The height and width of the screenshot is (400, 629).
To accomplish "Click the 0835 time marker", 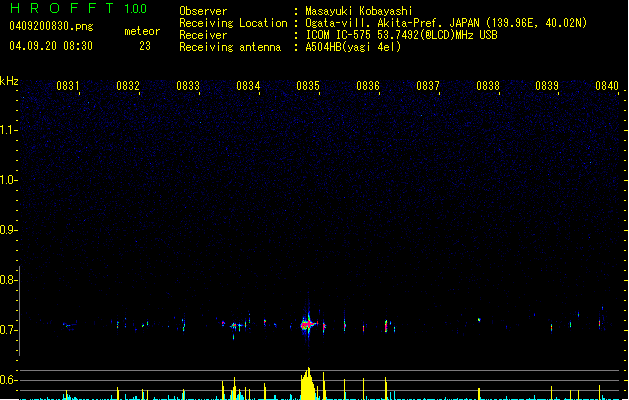I will tap(308, 86).
